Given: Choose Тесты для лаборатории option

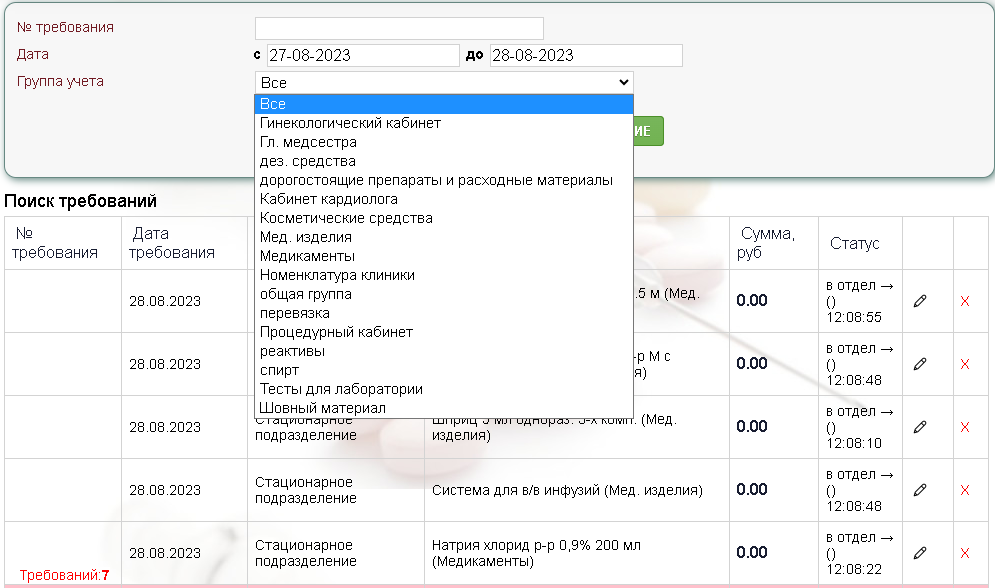Looking at the screenshot, I should 444,389.
